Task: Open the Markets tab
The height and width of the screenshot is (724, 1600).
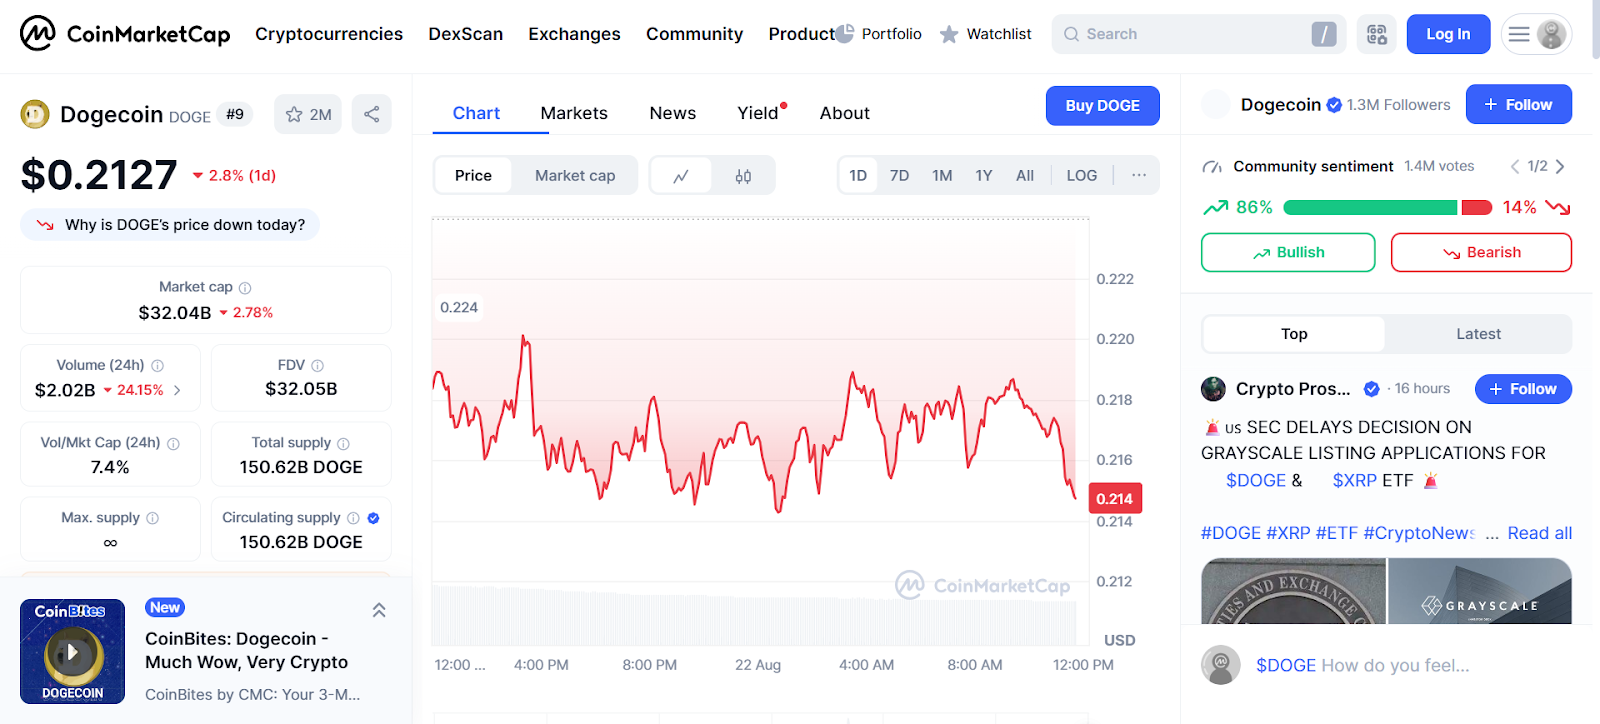Action: point(574,113)
